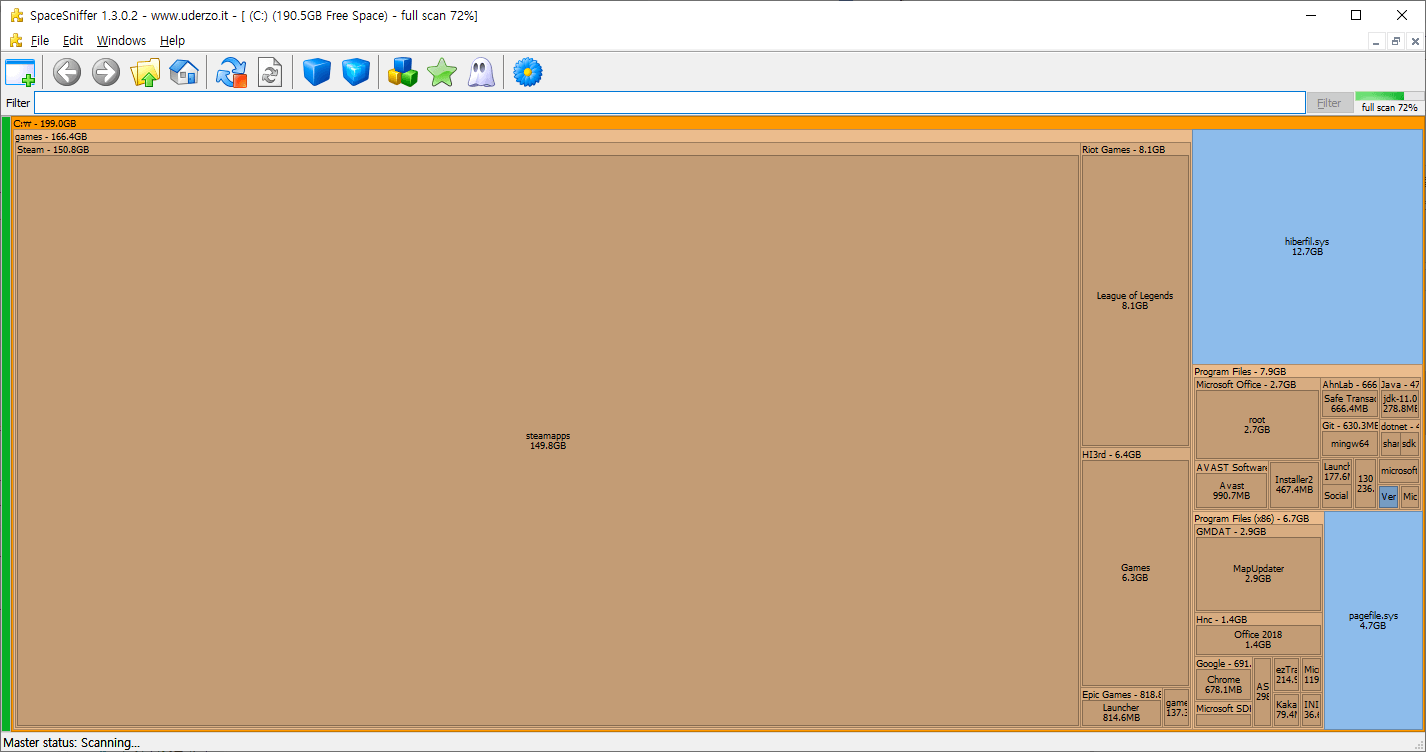Select the Avast 990.7MB block

pyautogui.click(x=1232, y=491)
